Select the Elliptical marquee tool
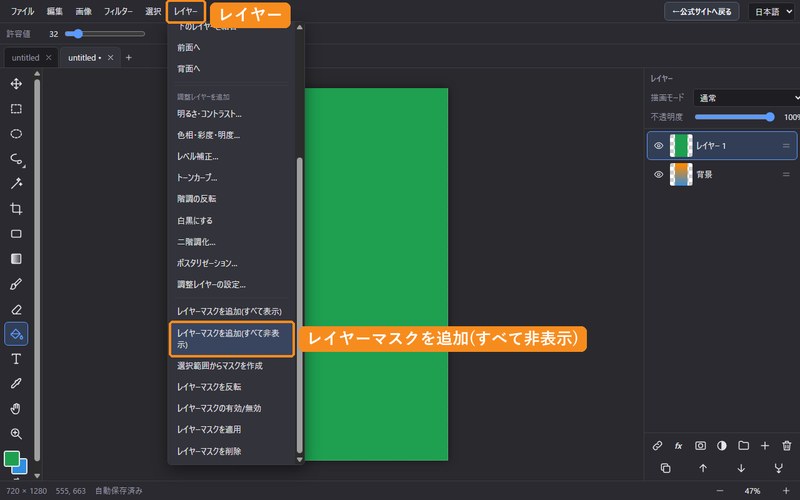Image resolution: width=800 pixels, height=500 pixels. point(16,134)
